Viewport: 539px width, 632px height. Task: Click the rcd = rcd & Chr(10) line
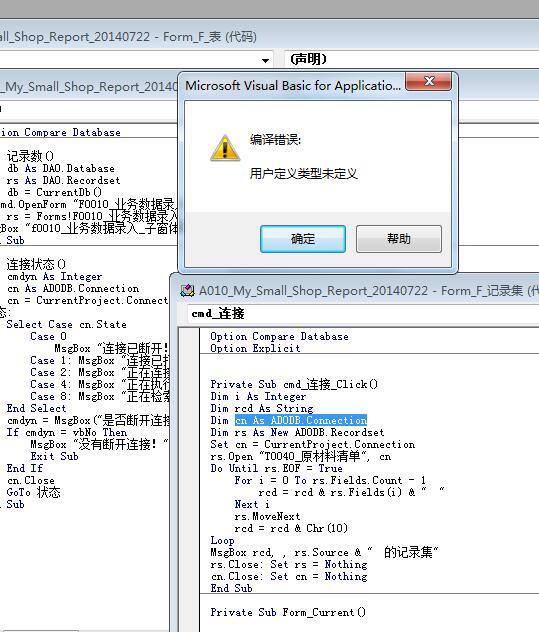click(291, 528)
